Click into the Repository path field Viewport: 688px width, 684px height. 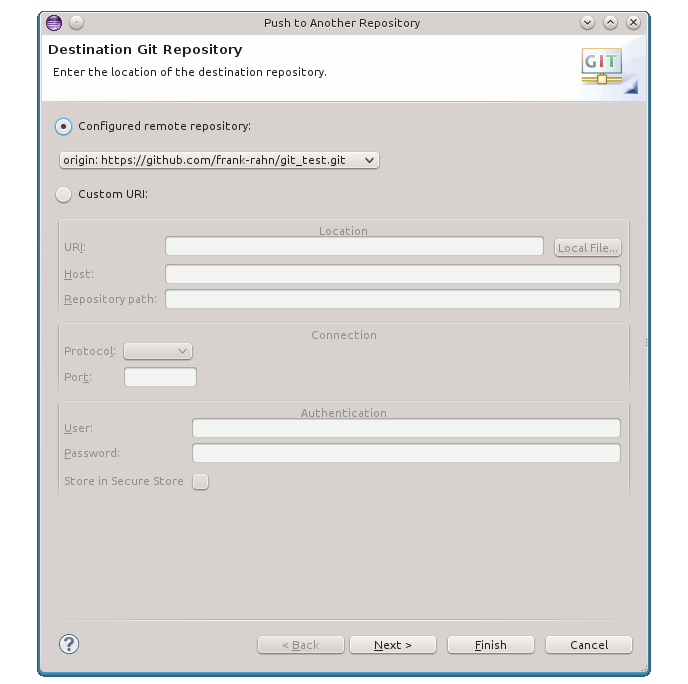pyautogui.click(x=393, y=299)
